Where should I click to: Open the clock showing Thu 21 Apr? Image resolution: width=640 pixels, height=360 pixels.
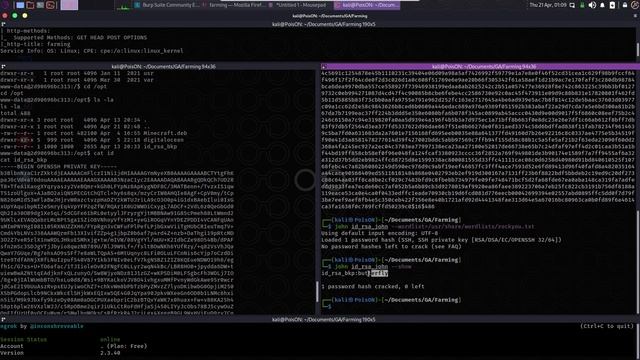tap(548, 5)
